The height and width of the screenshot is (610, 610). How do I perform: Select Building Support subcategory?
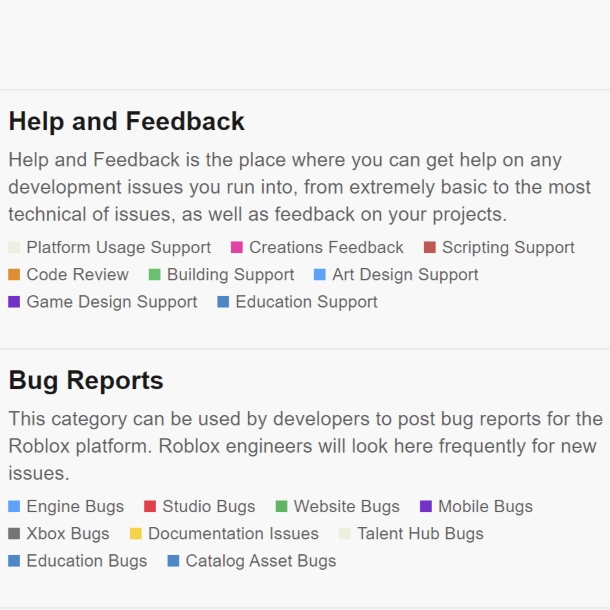click(x=222, y=275)
